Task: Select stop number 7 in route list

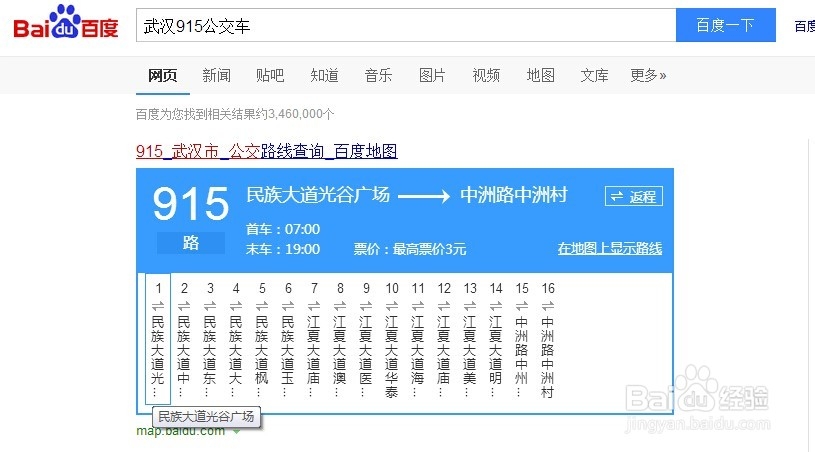Action: click(x=314, y=339)
